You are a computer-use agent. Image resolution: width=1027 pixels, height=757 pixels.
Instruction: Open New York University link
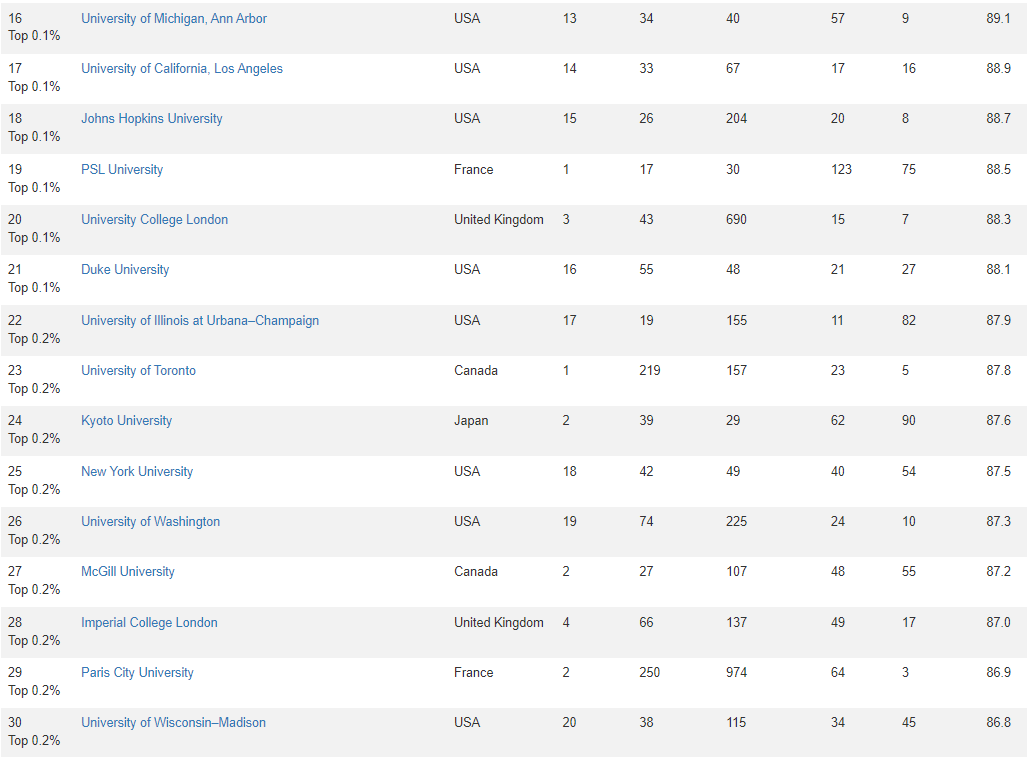(x=137, y=471)
